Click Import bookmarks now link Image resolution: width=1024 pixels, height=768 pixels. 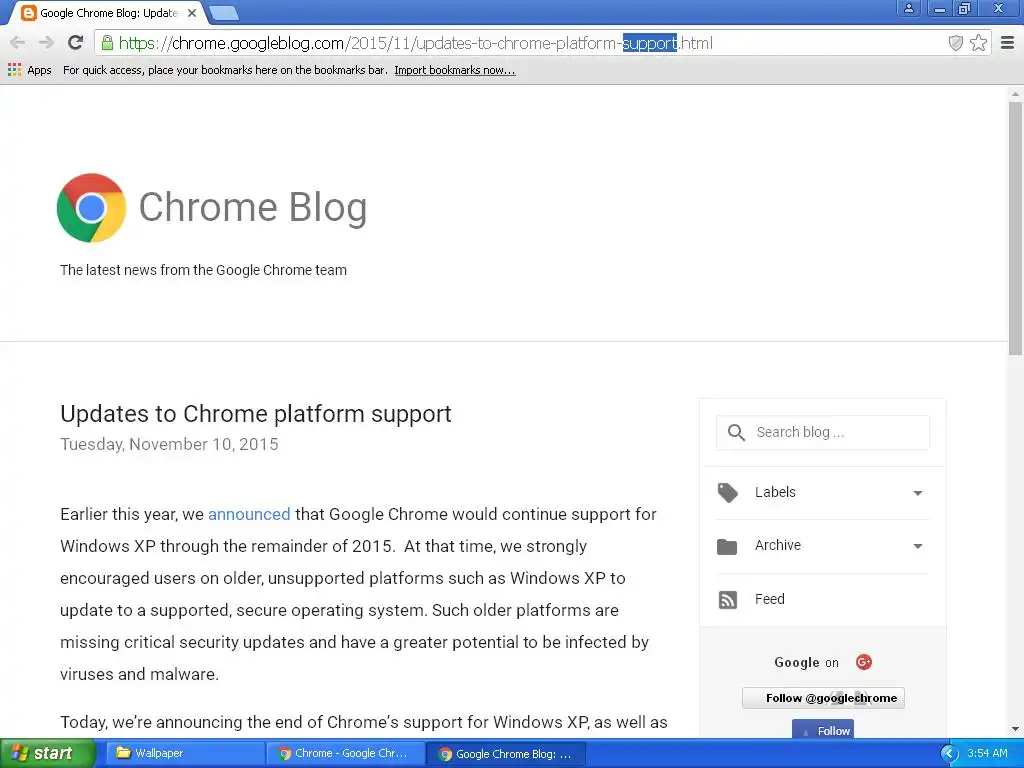coord(455,70)
